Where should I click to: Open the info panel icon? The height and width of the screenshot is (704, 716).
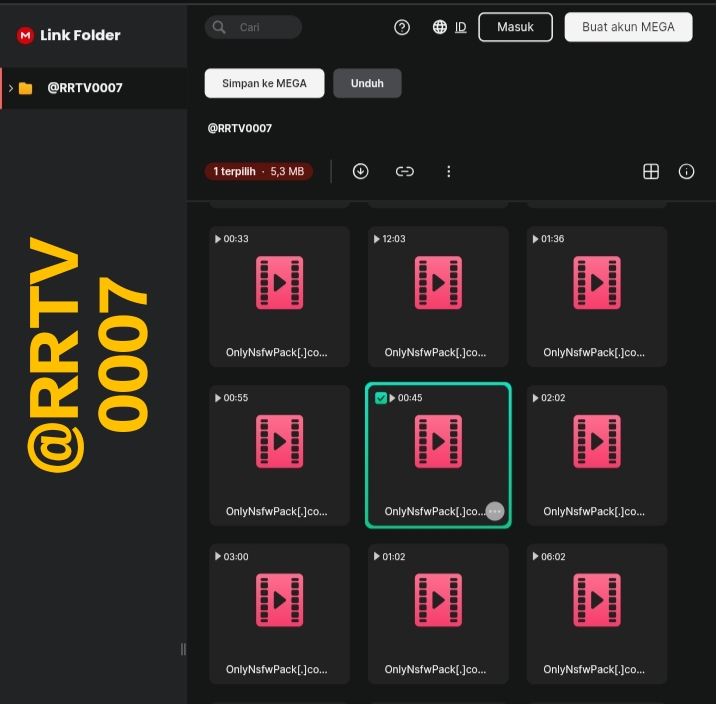(x=686, y=171)
